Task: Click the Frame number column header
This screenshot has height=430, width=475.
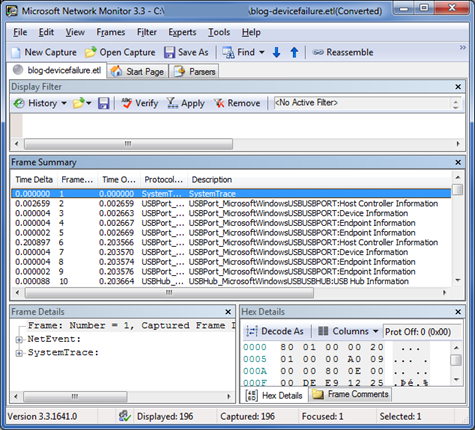Action: click(77, 180)
